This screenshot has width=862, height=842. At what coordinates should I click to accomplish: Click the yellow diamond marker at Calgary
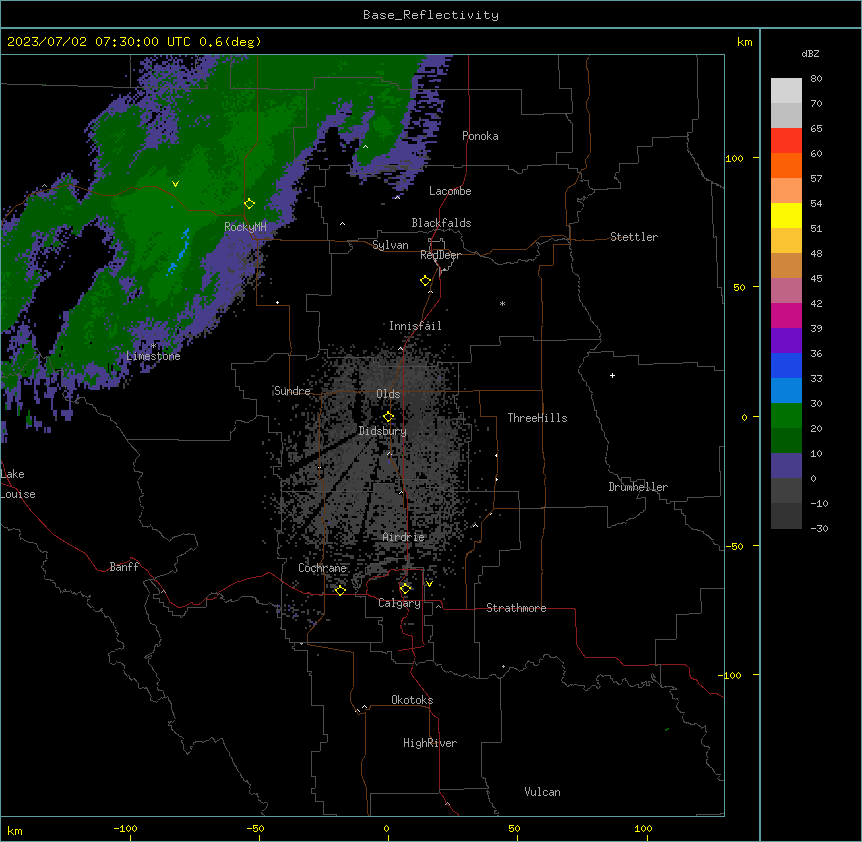point(405,589)
